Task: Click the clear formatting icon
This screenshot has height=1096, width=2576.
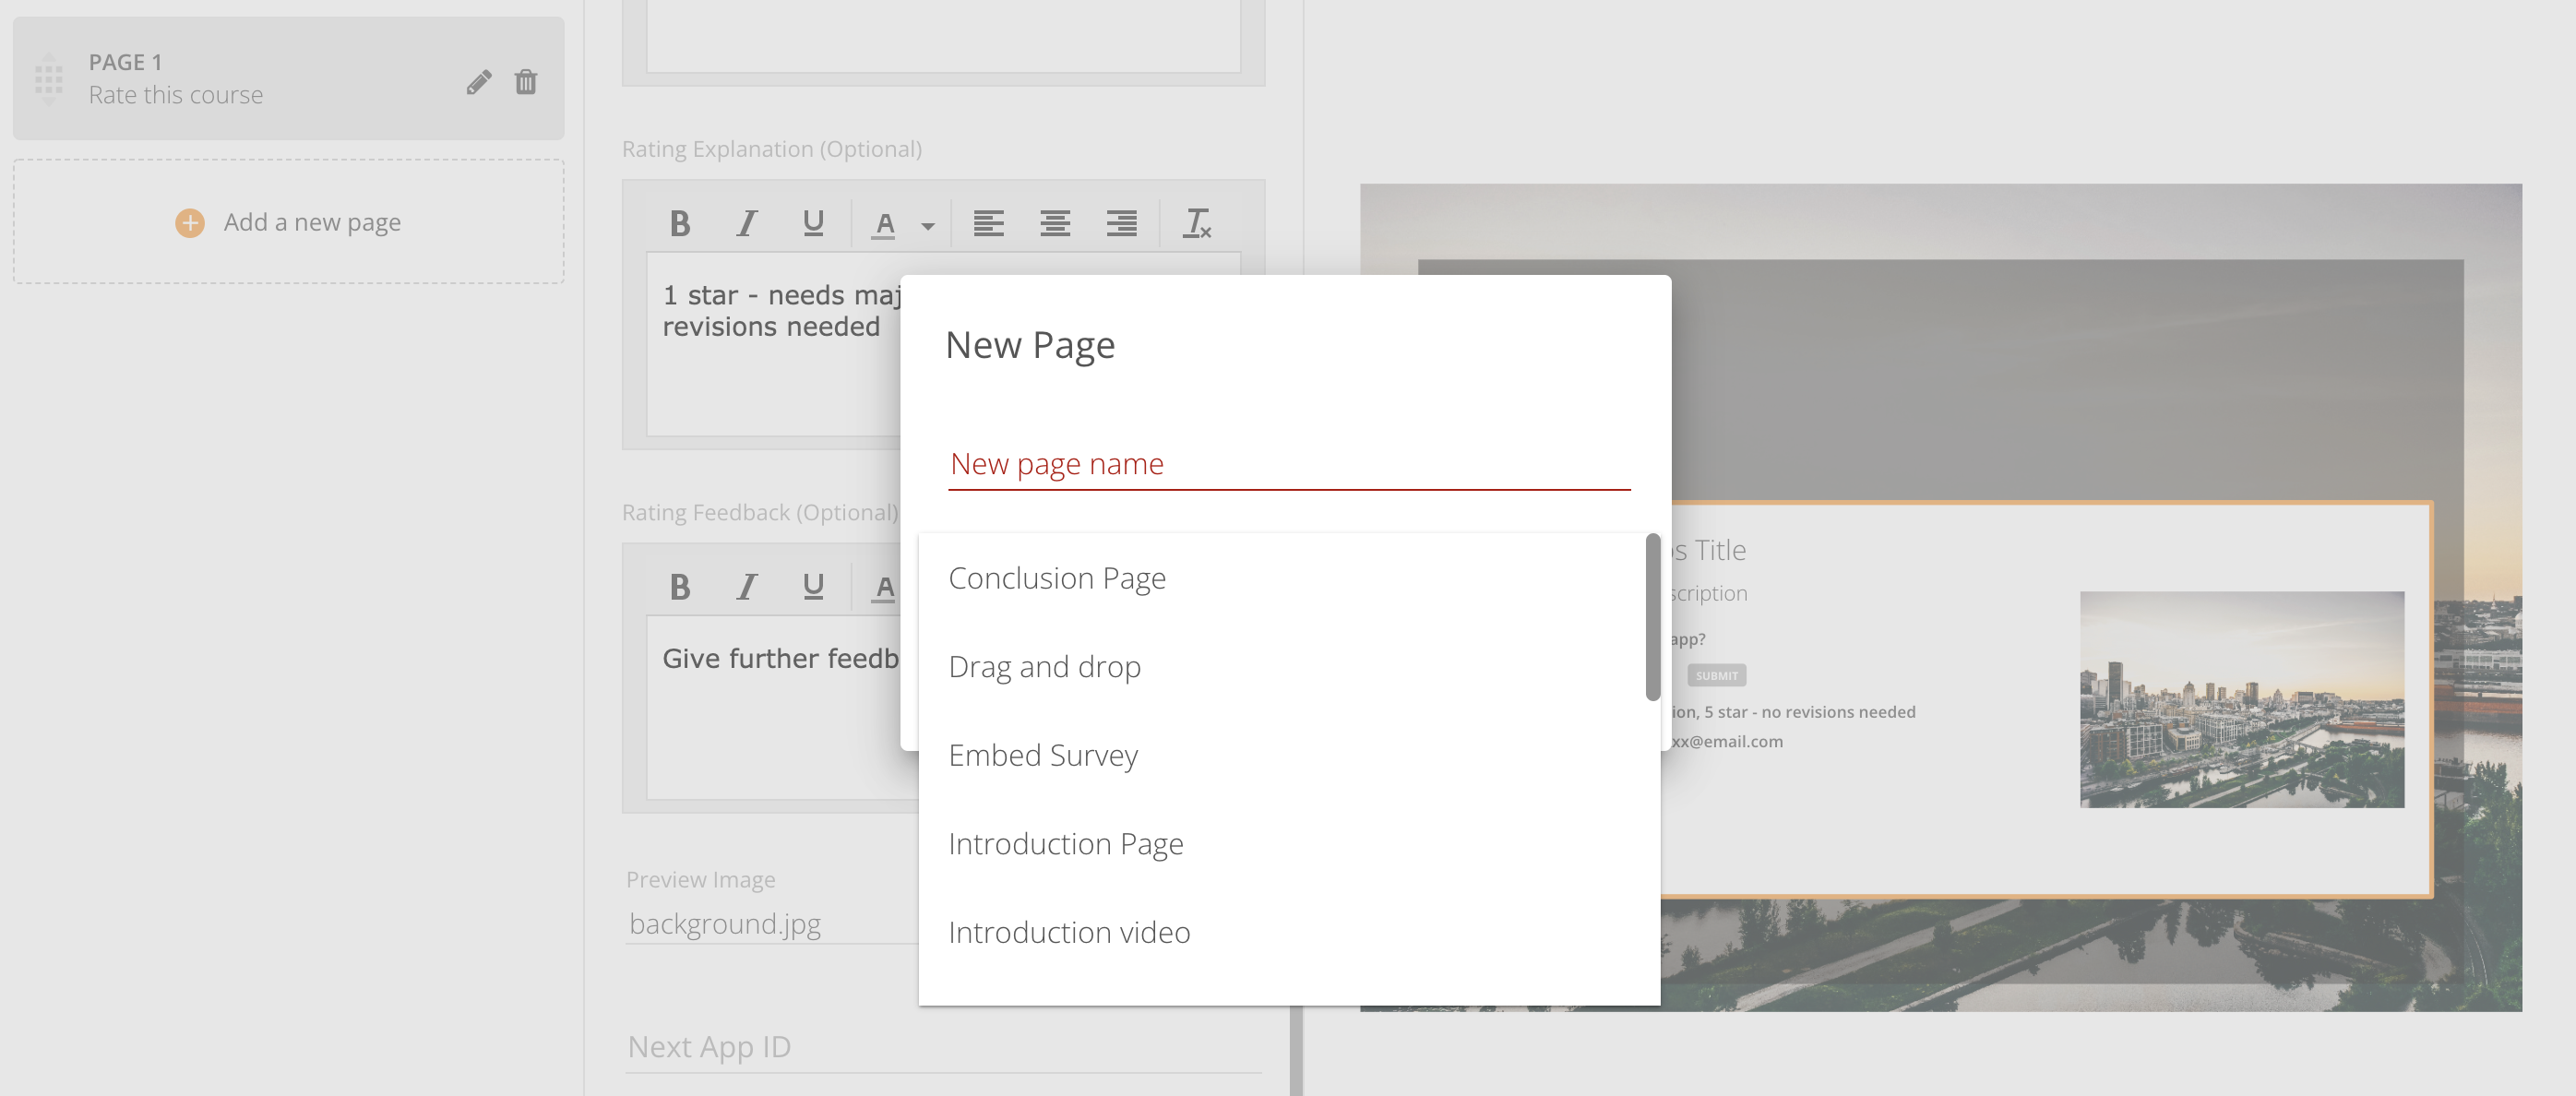Action: coord(1197,223)
